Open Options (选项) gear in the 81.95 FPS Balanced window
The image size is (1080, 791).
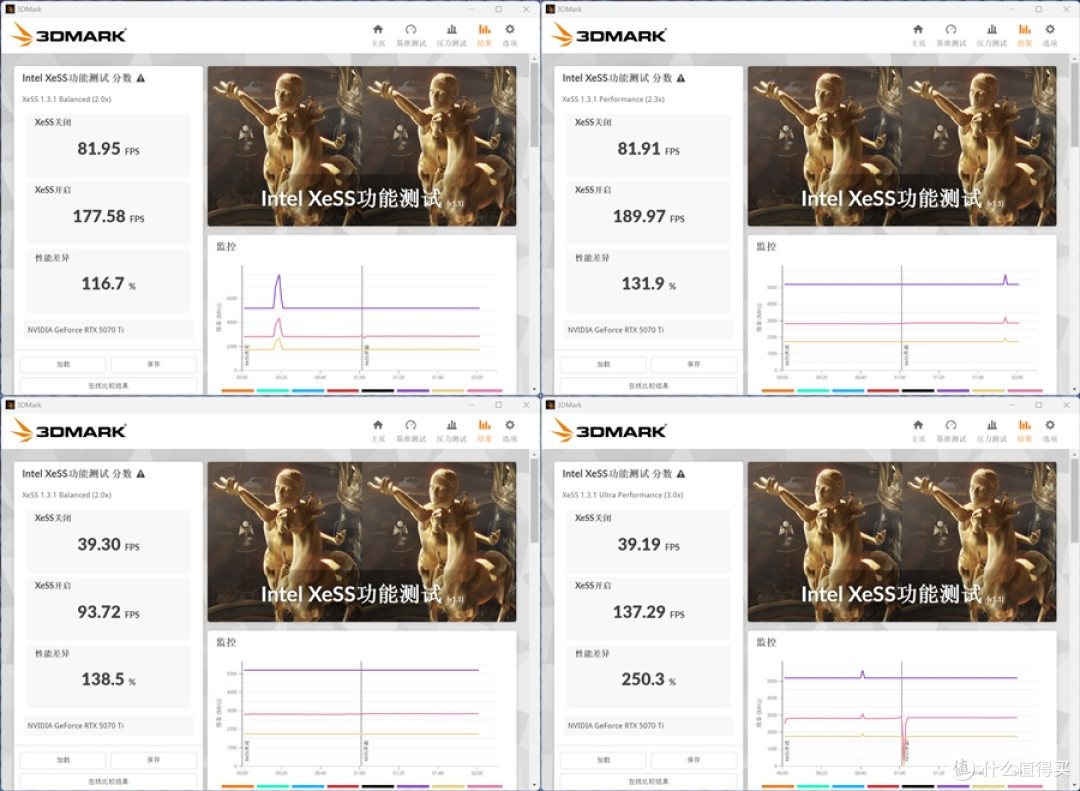(510, 35)
